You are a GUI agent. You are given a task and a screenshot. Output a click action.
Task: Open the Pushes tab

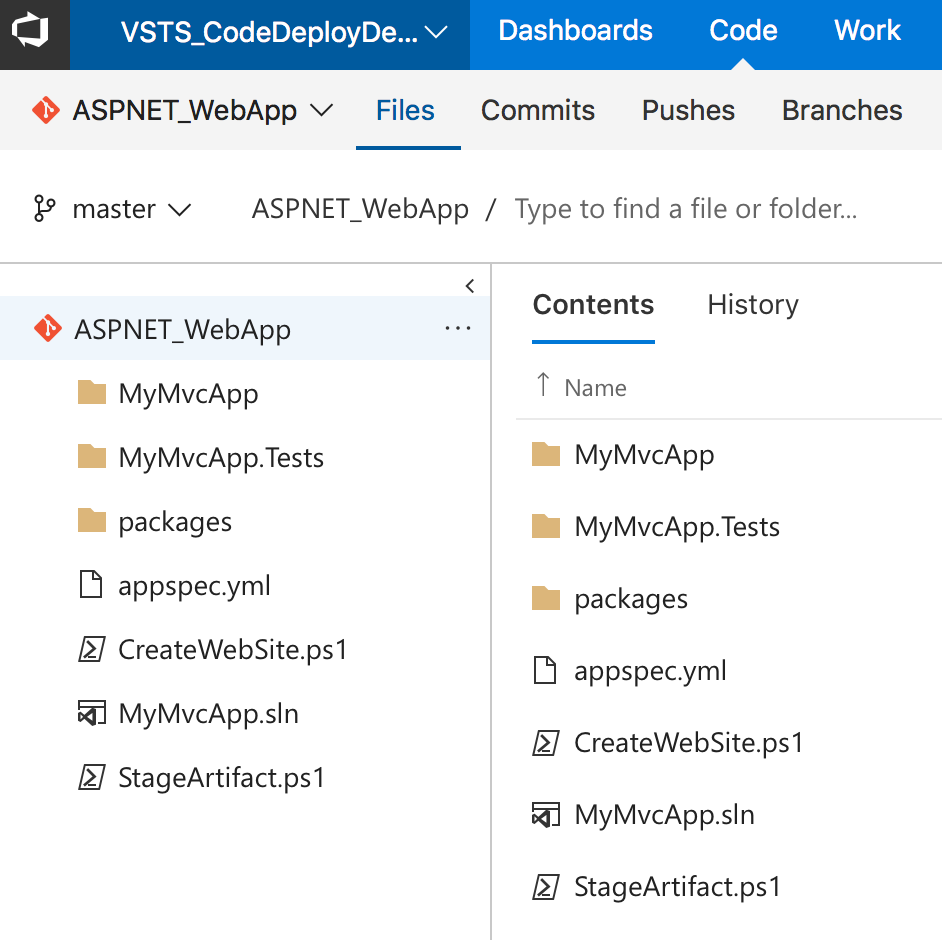coord(688,111)
